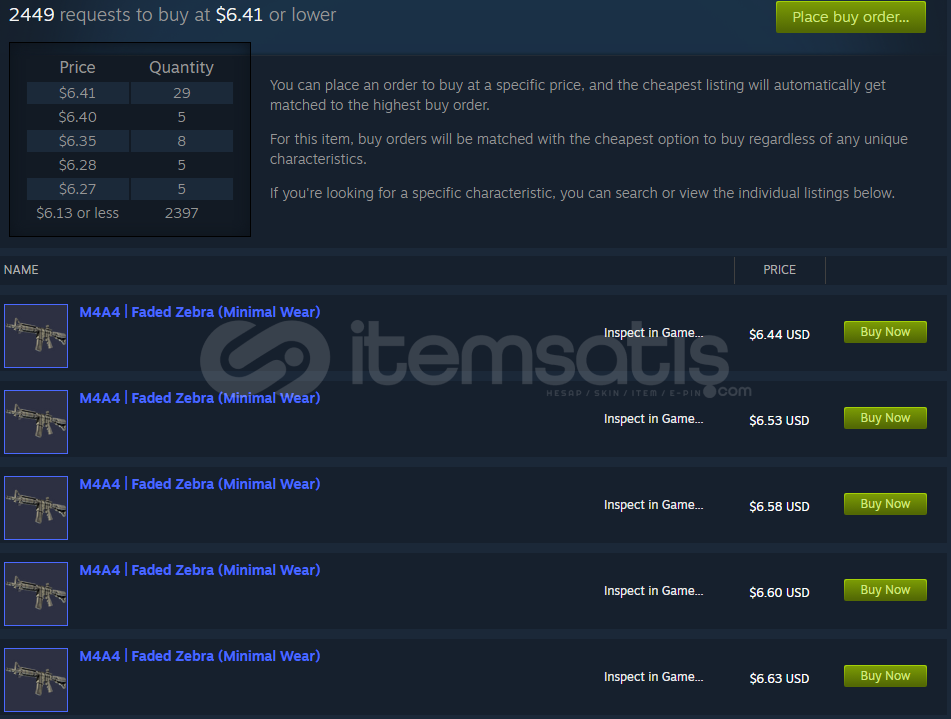
Task: Inspect in Game for the $6.63 listing
Action: point(653,677)
